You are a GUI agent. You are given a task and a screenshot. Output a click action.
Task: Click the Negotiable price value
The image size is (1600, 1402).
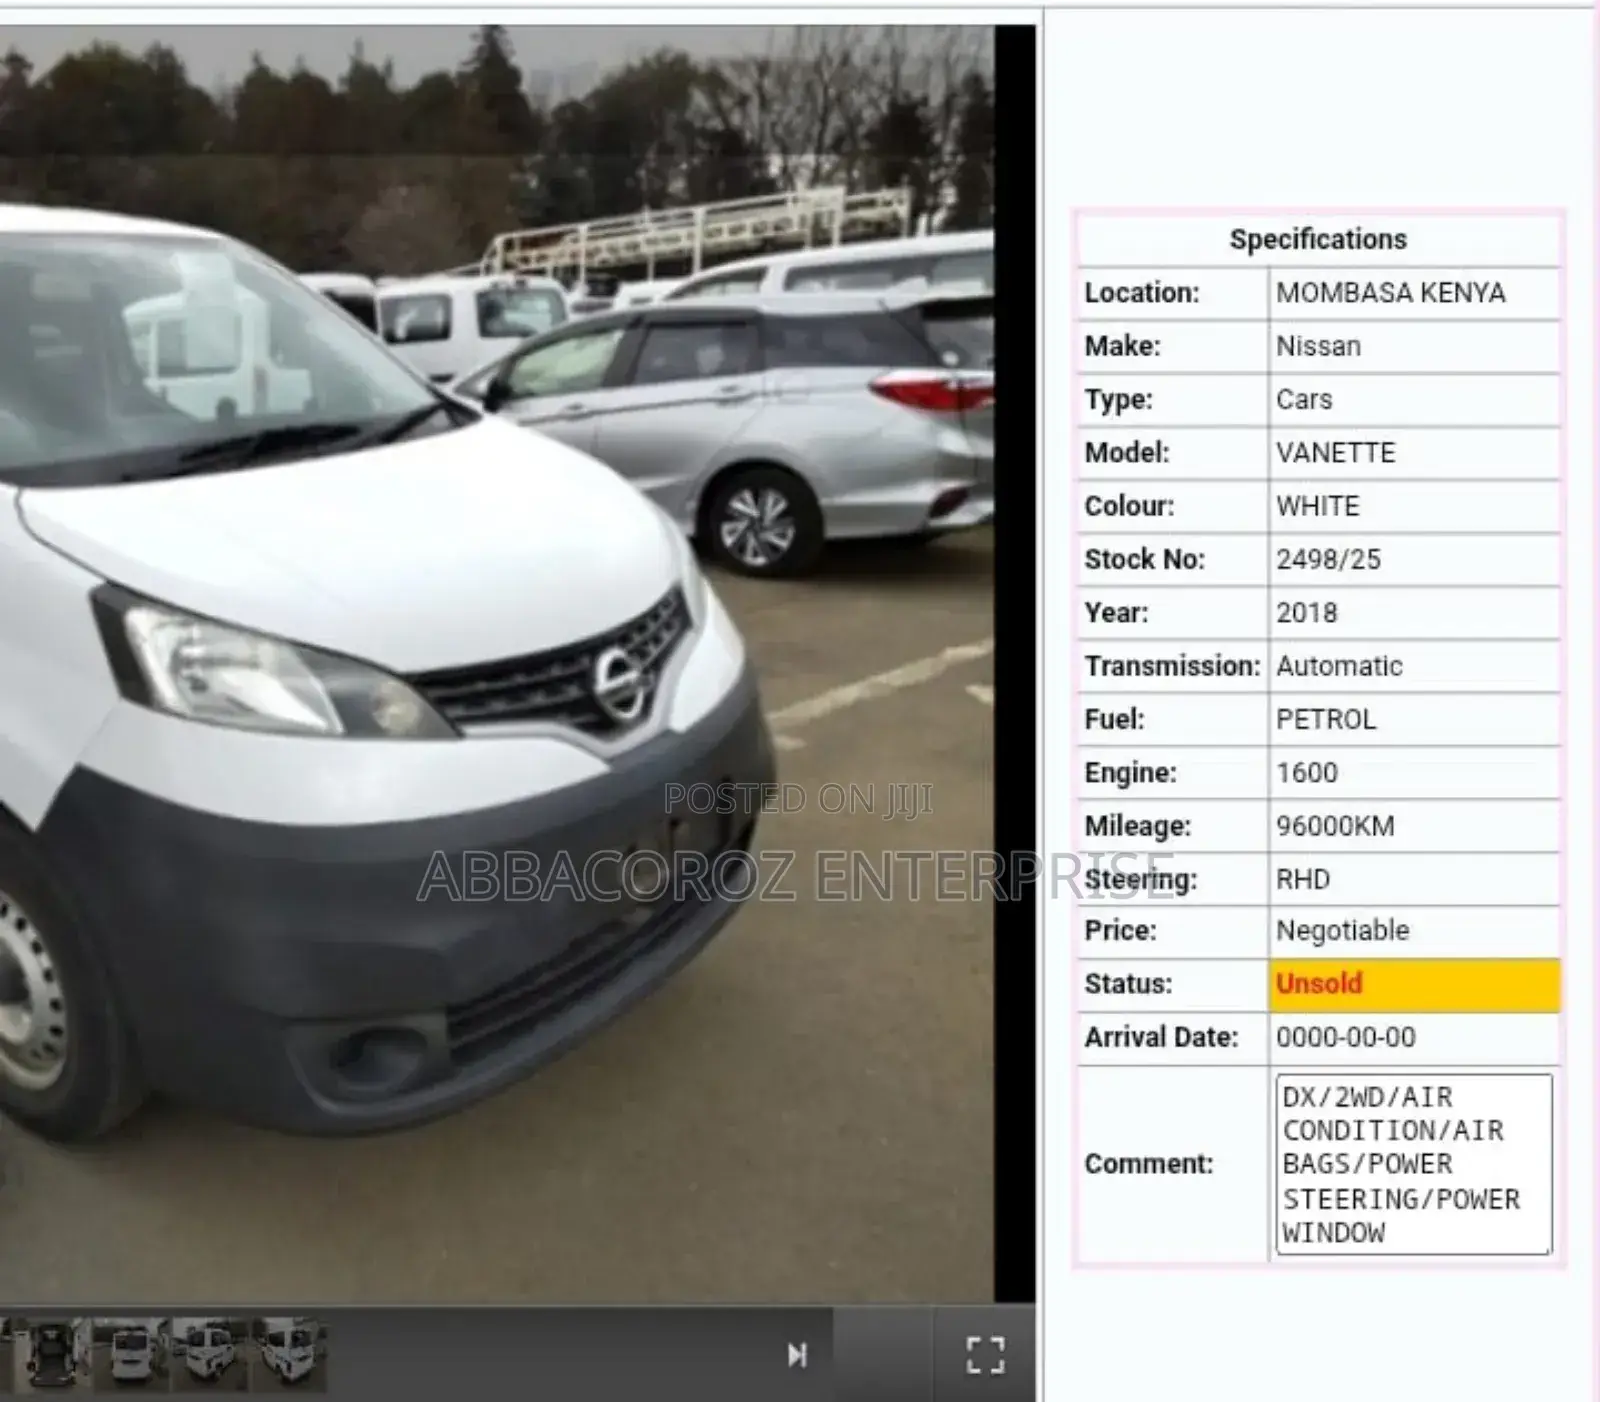(x=1342, y=931)
